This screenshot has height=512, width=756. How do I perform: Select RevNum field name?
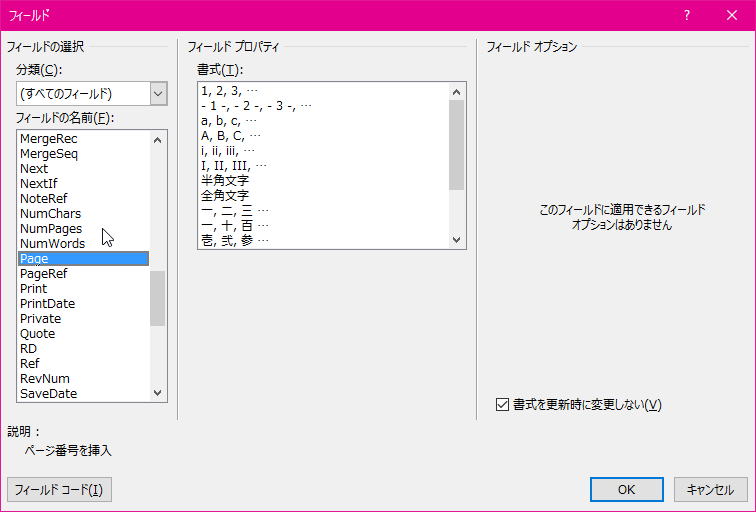[83, 378]
